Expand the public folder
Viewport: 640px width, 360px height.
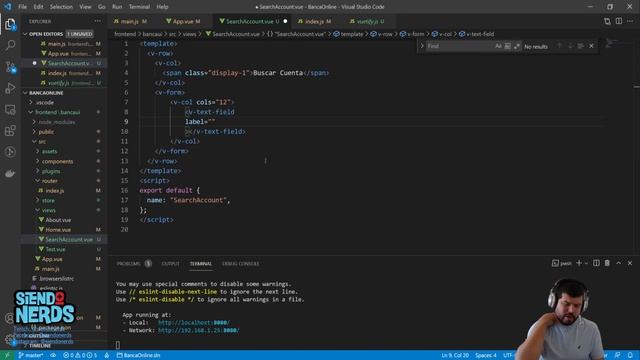(46, 132)
